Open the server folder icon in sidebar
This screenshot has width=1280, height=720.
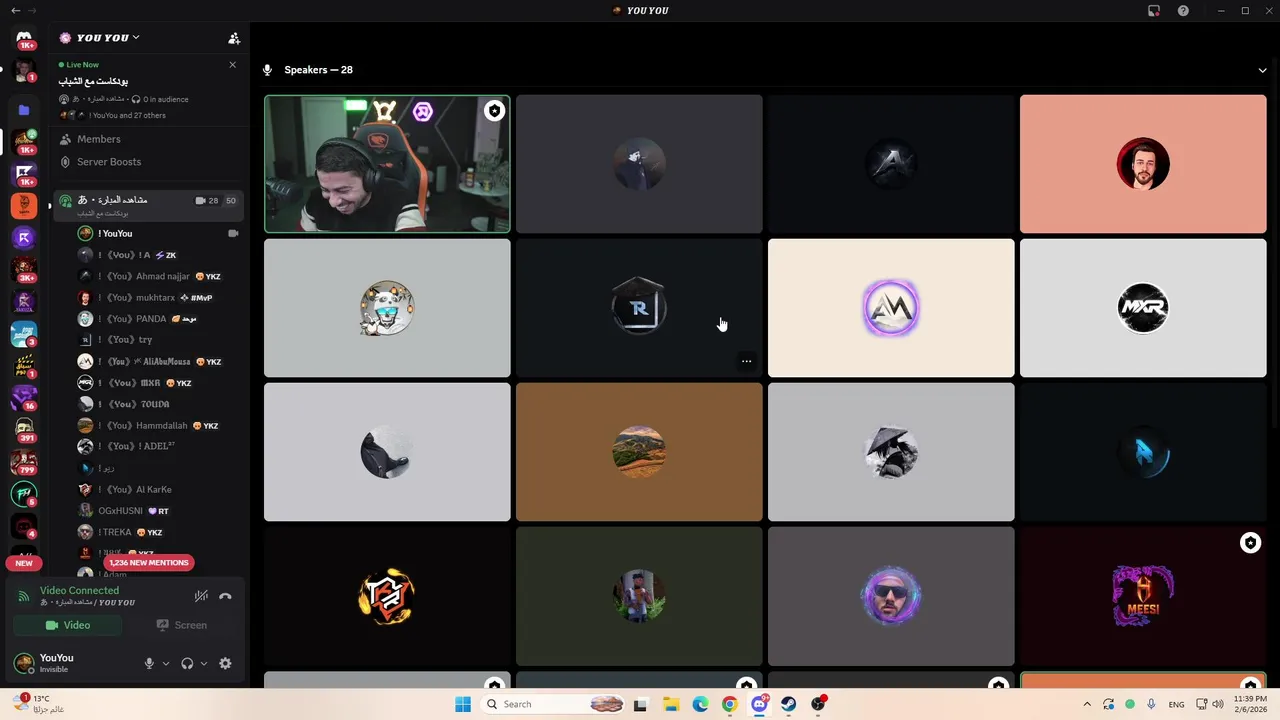(24, 110)
